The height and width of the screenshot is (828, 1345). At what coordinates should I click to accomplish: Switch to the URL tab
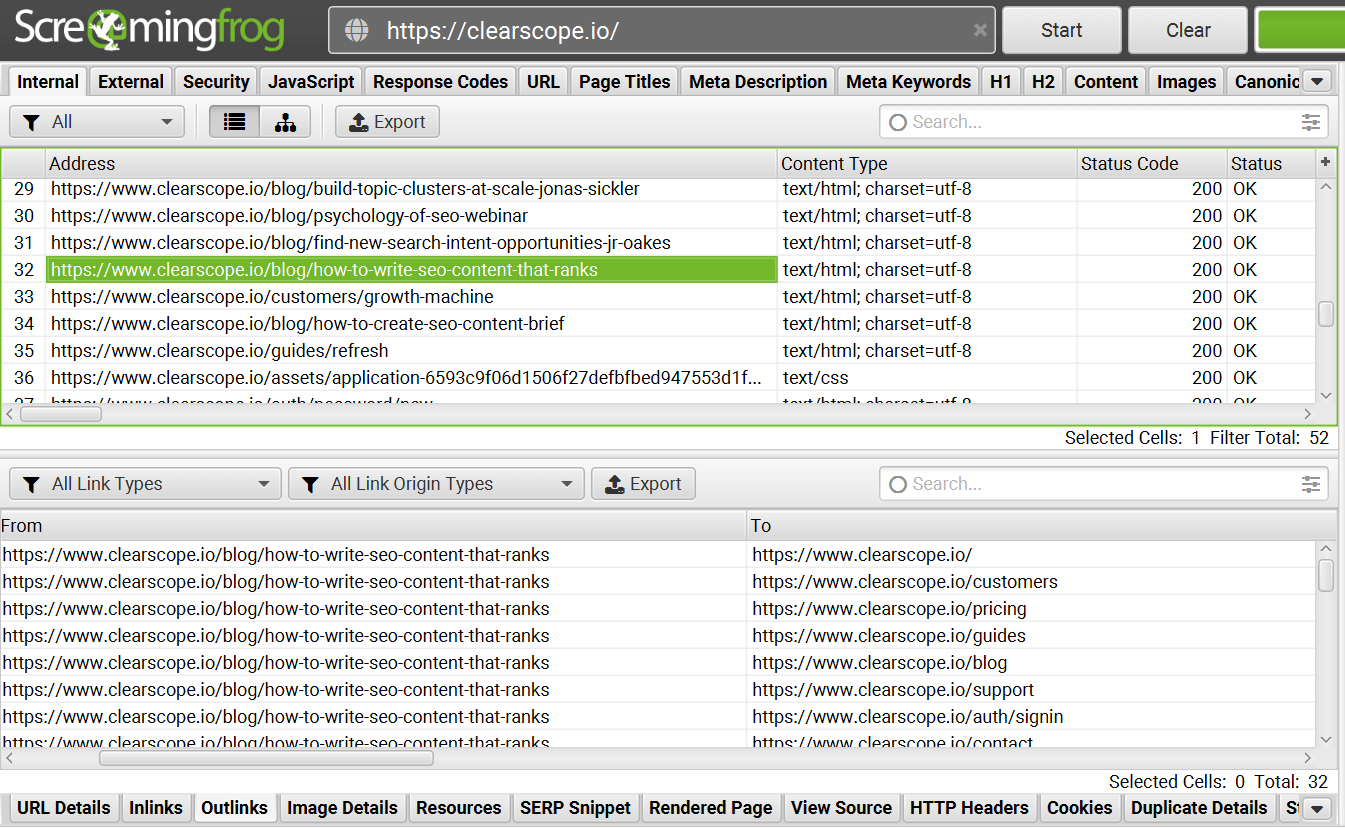point(543,82)
